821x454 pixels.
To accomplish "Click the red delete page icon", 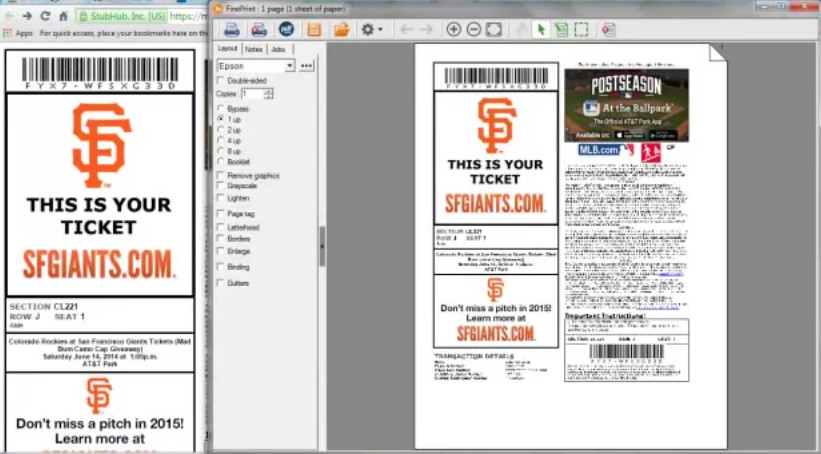I will tap(608, 30).
